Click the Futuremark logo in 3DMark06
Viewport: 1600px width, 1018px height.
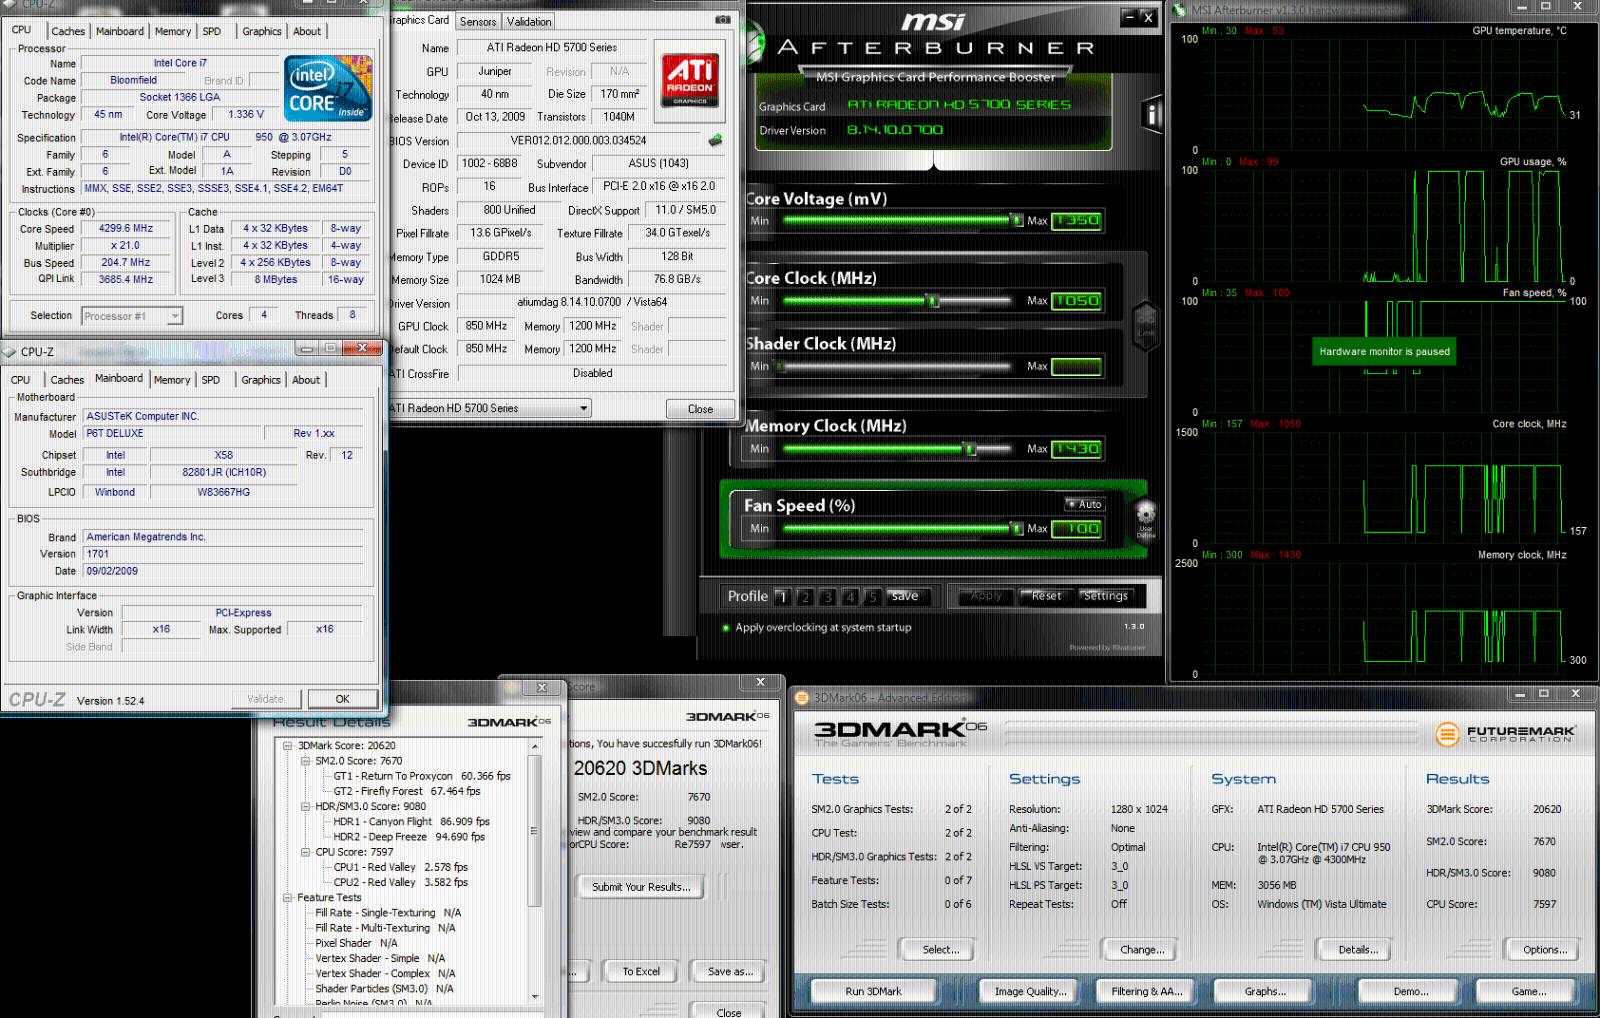(x=1505, y=734)
